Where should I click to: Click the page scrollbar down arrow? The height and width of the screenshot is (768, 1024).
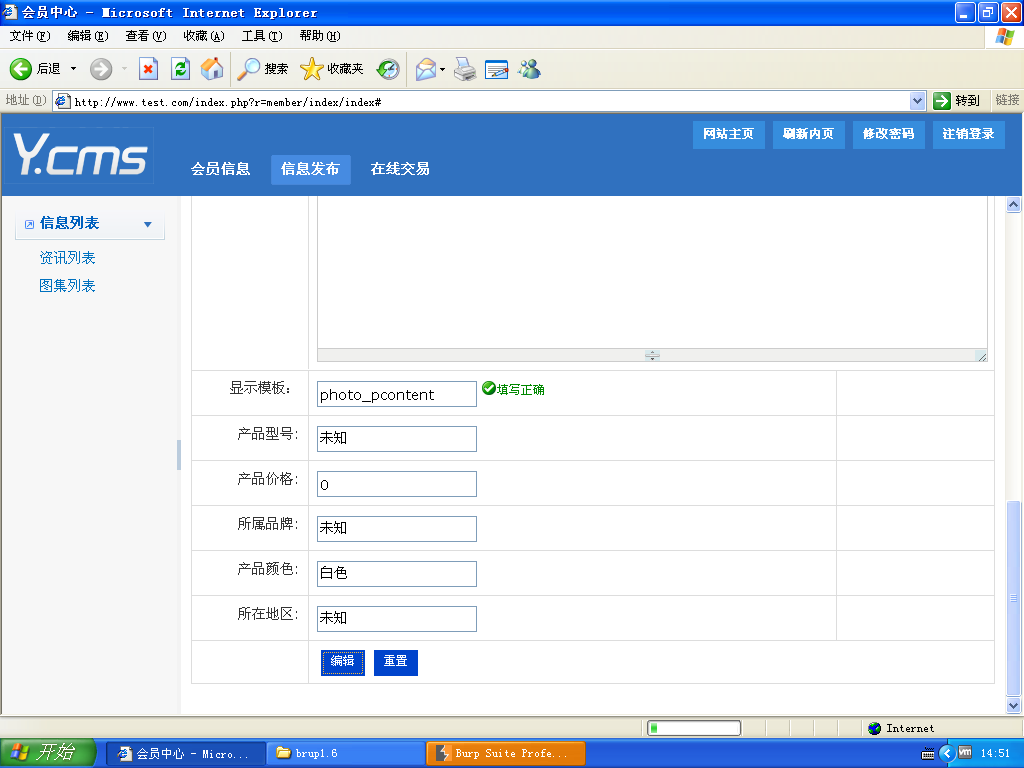[x=1013, y=705]
